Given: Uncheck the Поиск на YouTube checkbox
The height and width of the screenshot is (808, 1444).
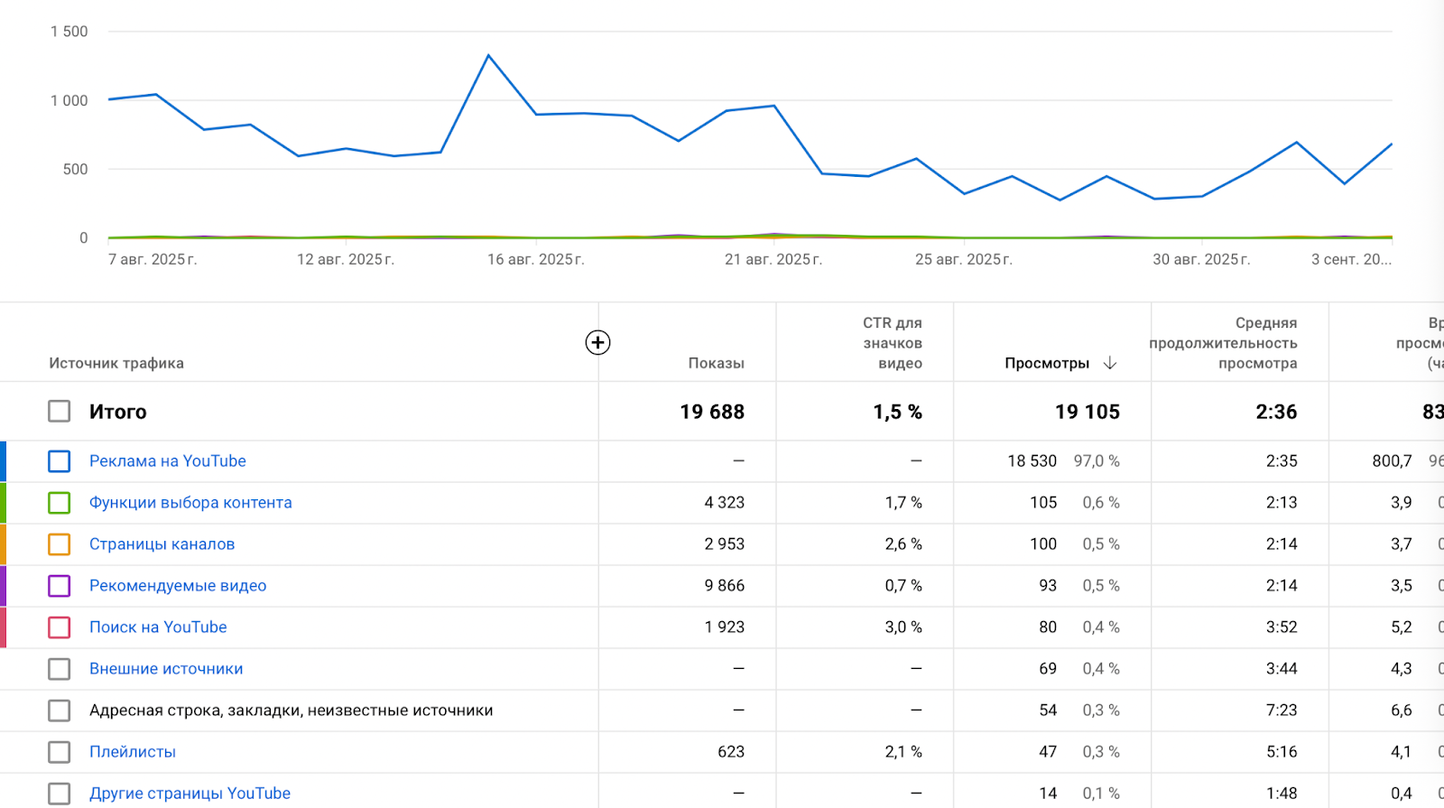Looking at the screenshot, I should coord(59,627).
